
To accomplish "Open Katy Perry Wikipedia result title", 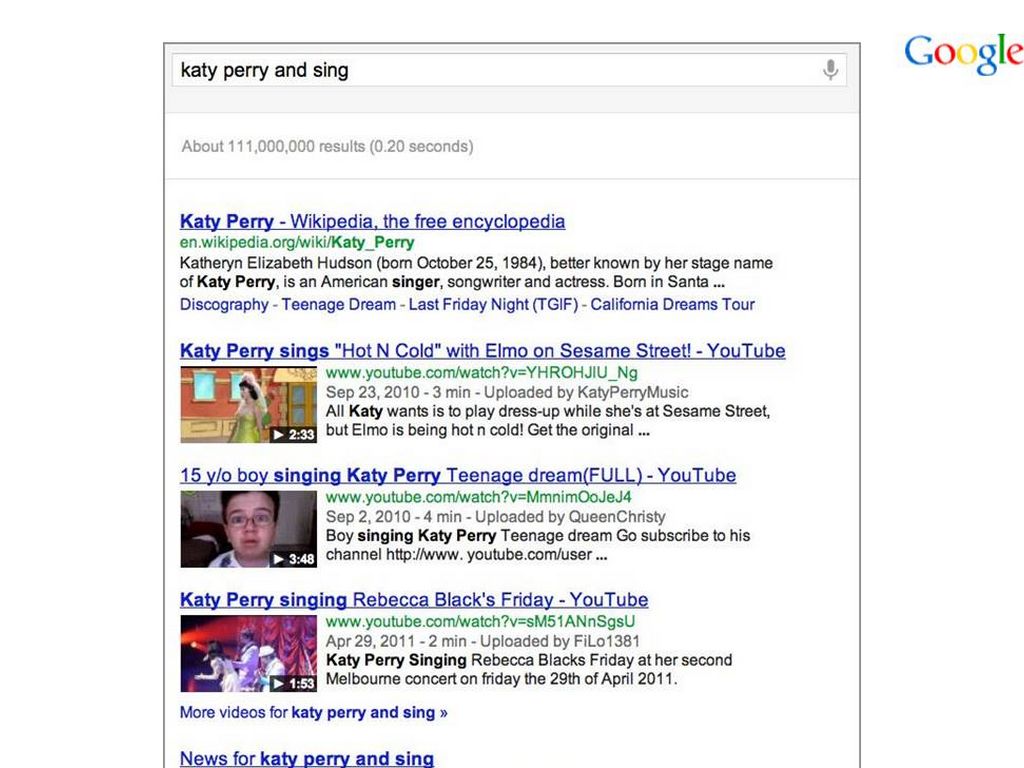I will 372,221.
